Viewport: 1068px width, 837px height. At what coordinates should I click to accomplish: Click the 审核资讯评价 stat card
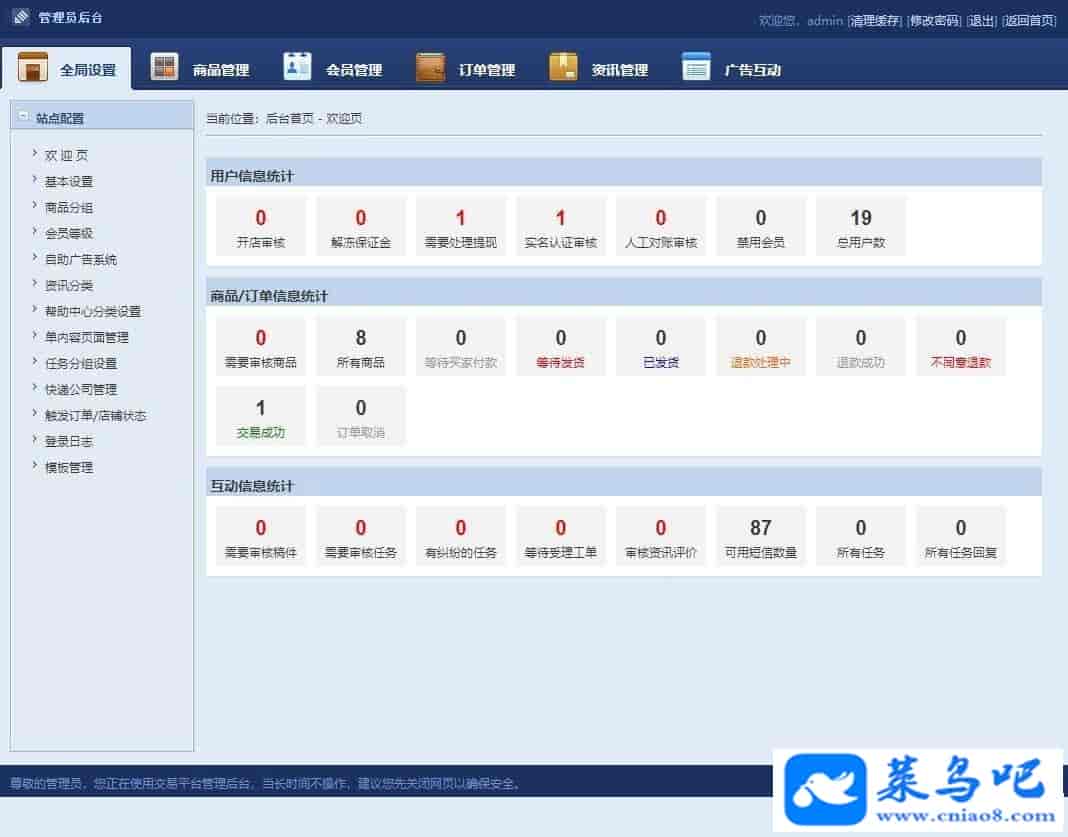(661, 537)
